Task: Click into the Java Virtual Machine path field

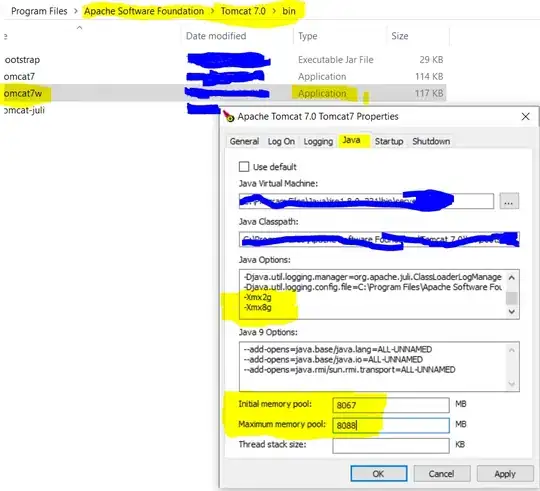Action: coord(366,201)
